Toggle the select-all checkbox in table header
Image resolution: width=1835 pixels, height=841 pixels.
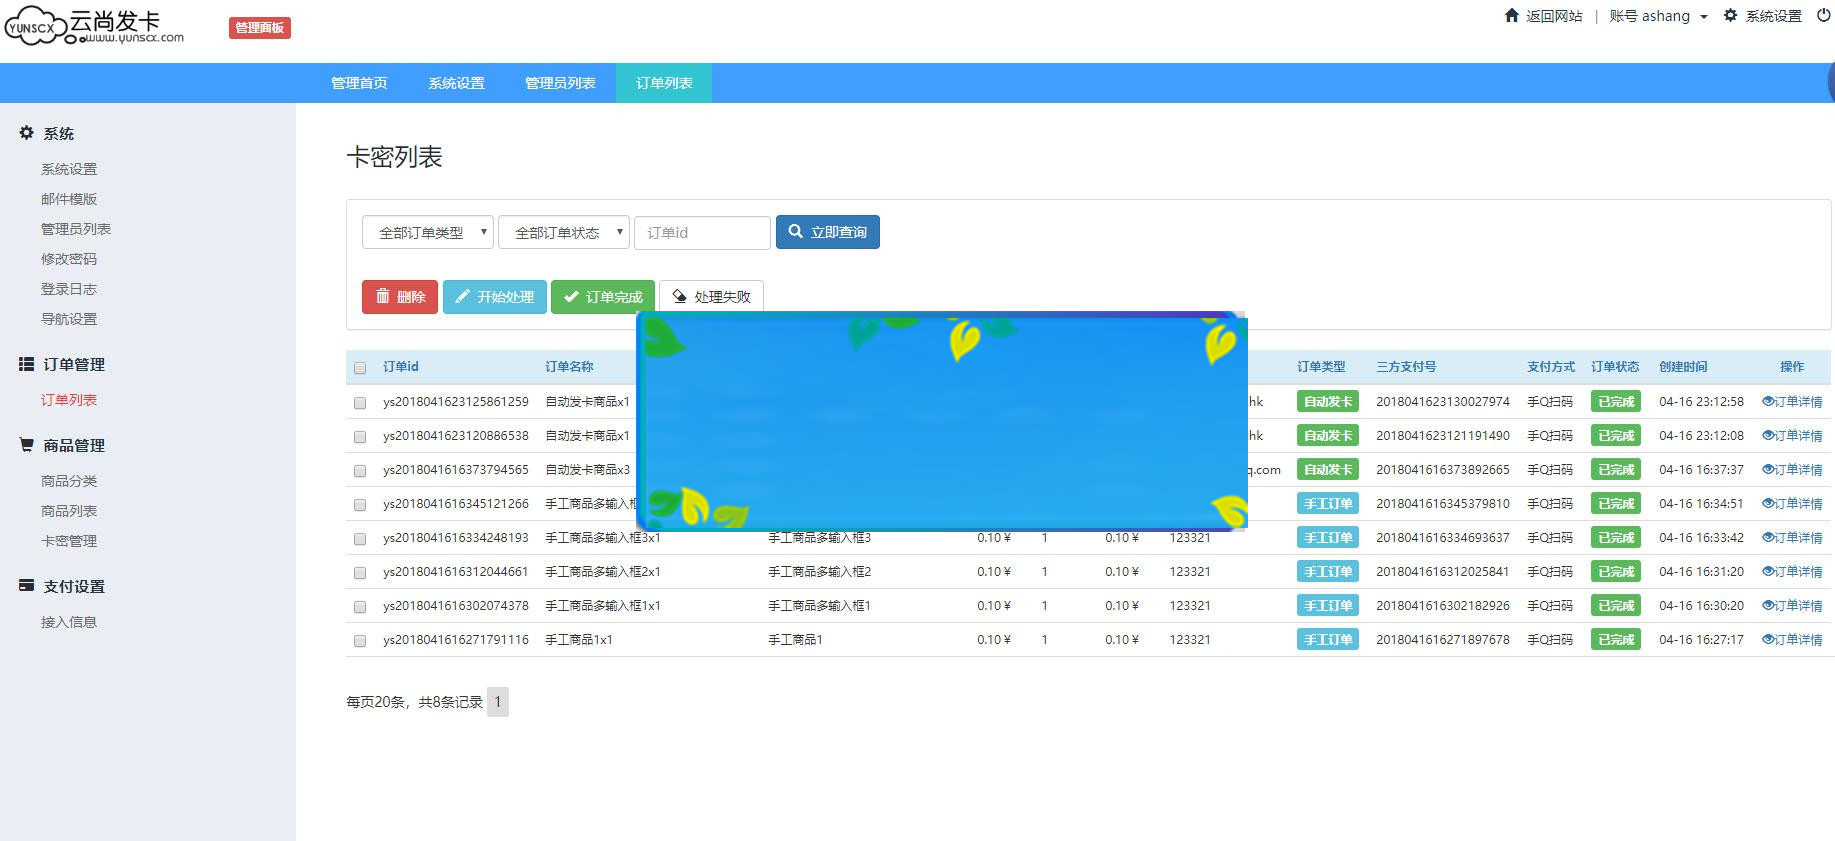pyautogui.click(x=360, y=368)
